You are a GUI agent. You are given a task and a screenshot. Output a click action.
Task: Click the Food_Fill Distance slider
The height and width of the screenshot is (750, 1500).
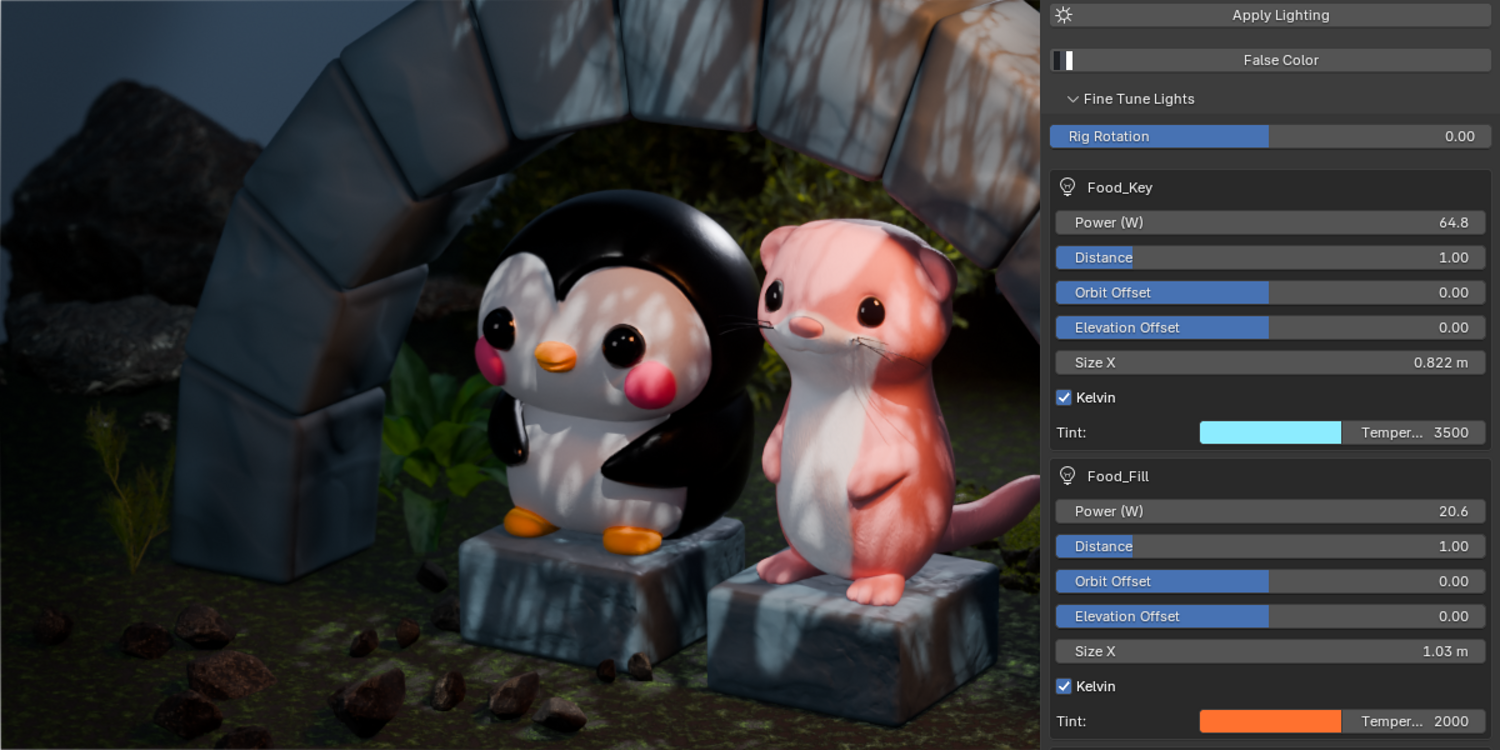[1270, 546]
